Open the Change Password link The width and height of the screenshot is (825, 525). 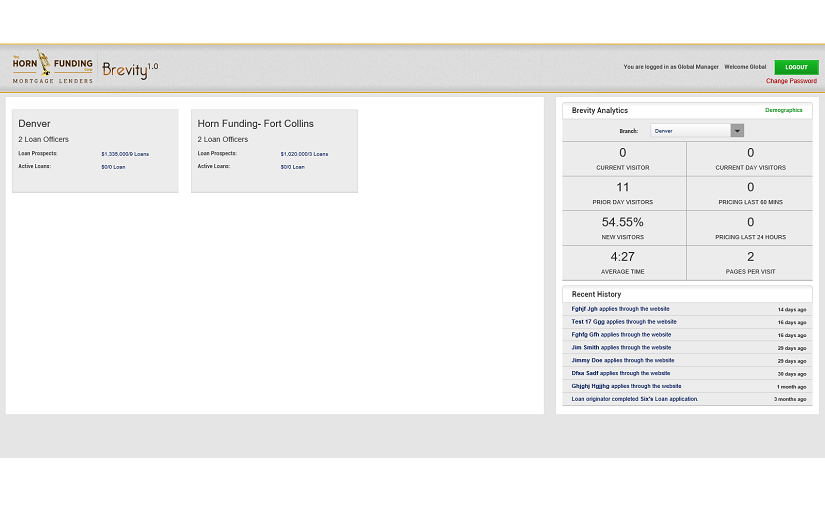pos(791,81)
